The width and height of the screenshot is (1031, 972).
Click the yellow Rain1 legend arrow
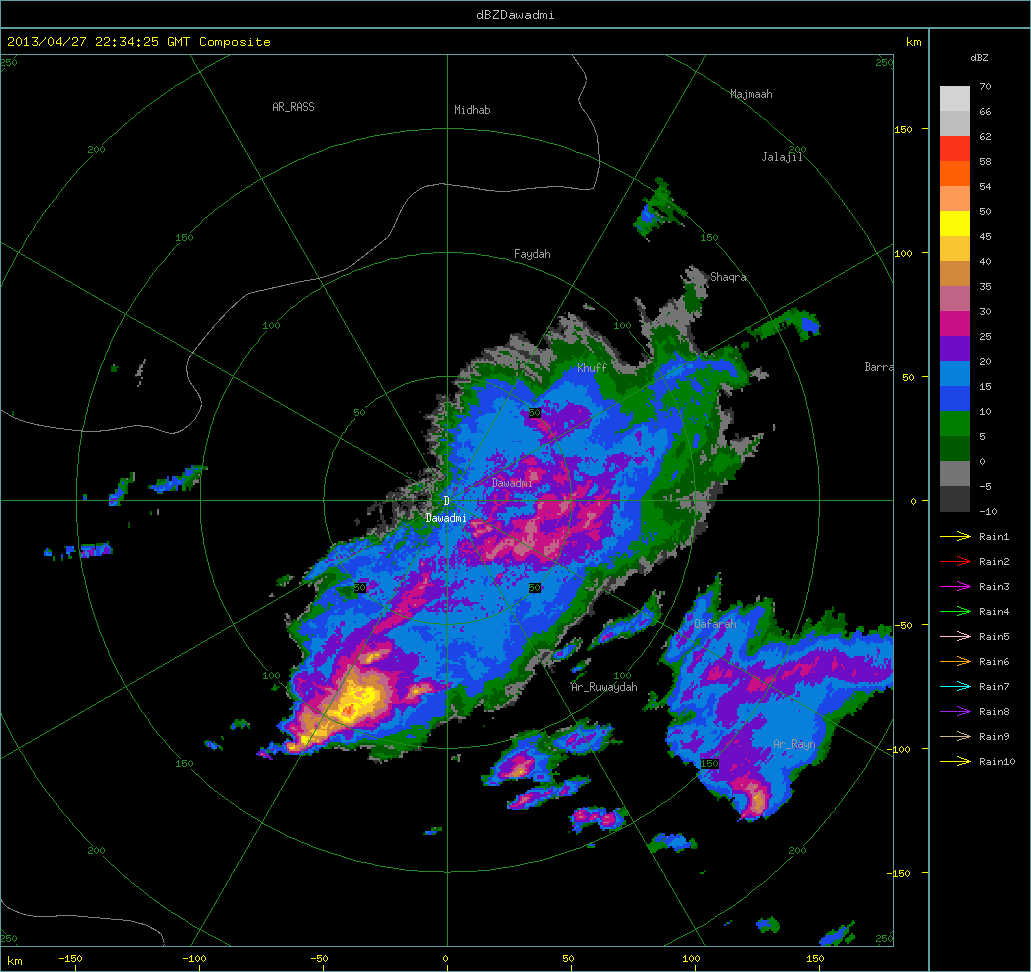[x=955, y=537]
